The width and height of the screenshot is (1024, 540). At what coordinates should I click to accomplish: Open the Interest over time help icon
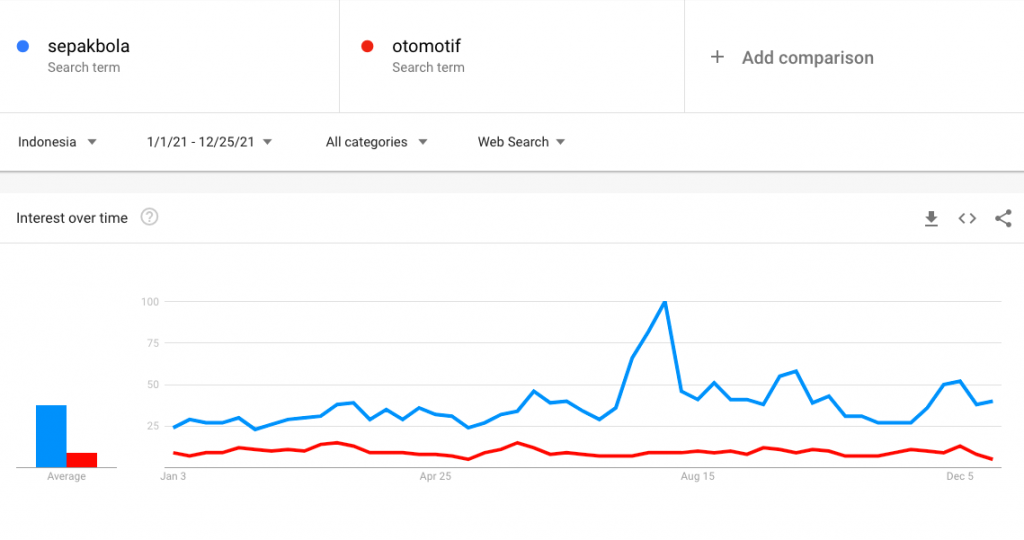point(150,217)
